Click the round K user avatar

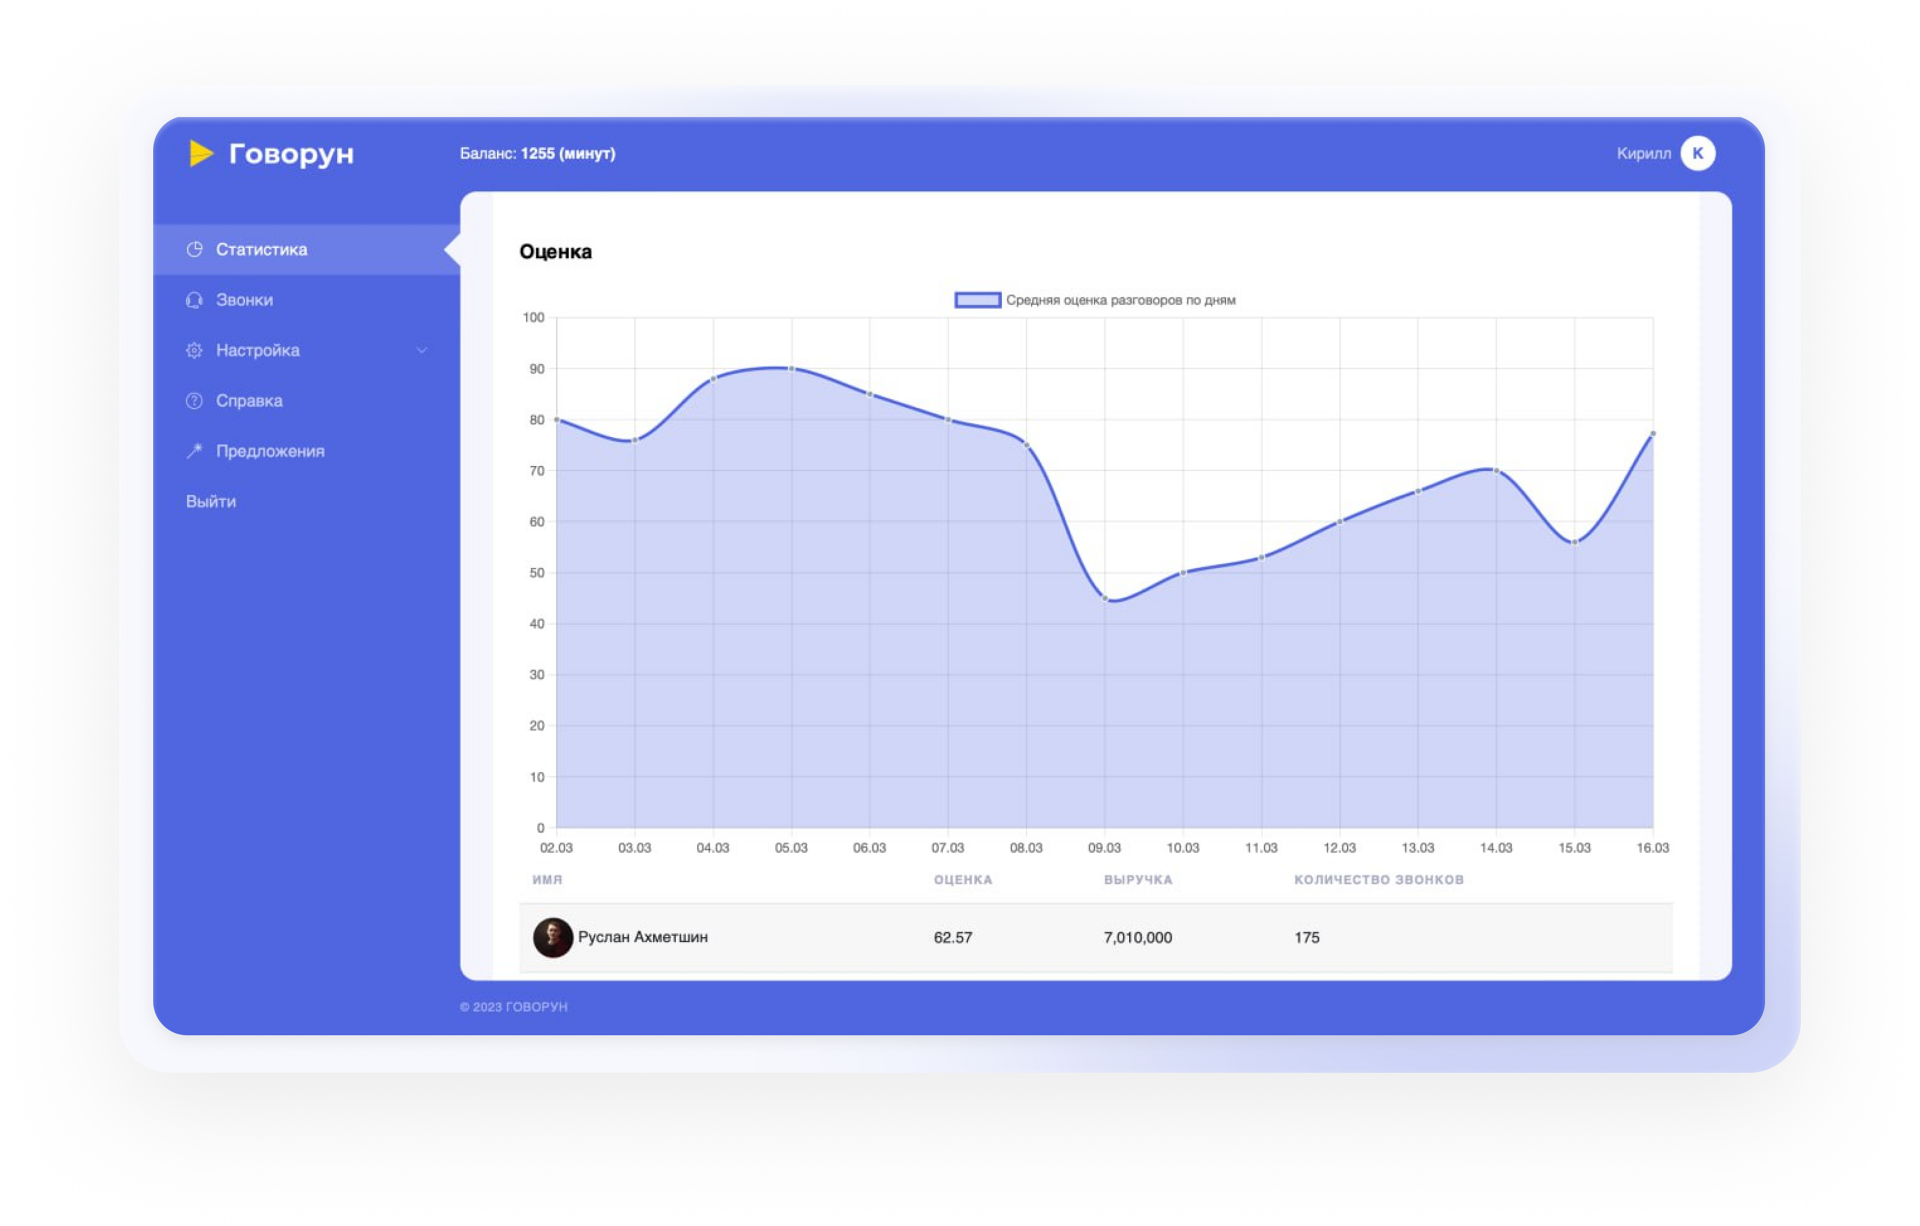pyautogui.click(x=1697, y=153)
